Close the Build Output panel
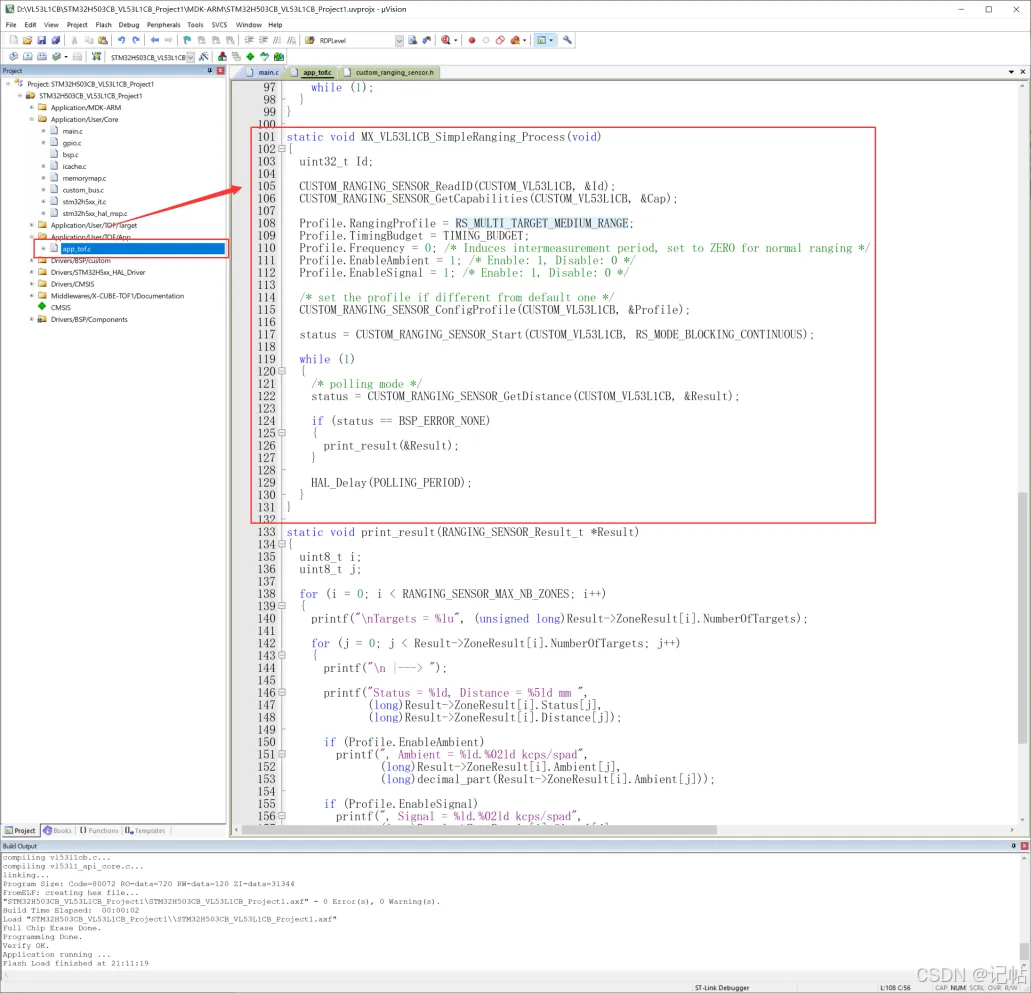Viewport: 1031px width, 993px height. pos(1024,846)
